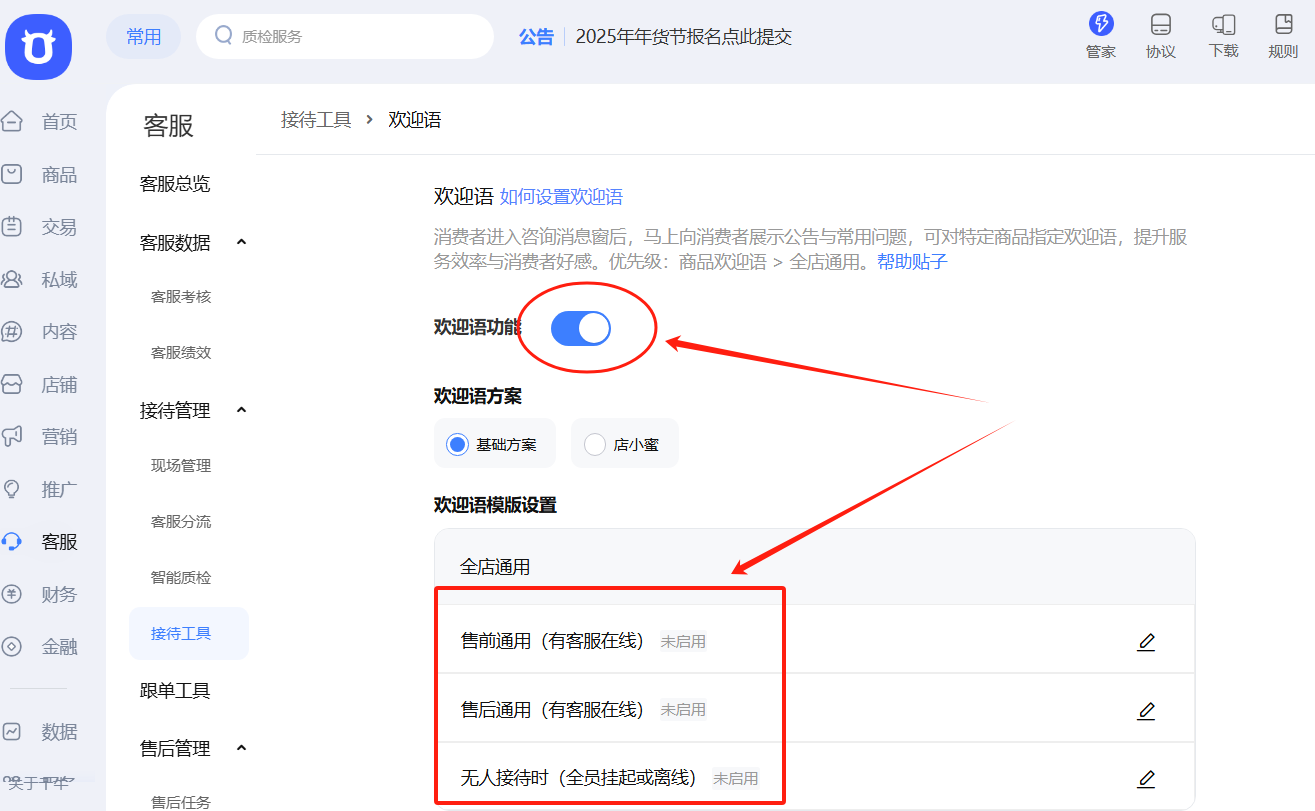Image resolution: width=1315 pixels, height=811 pixels.
Task: Edit the 售后通用 welcome template pencil
Action: (1146, 711)
